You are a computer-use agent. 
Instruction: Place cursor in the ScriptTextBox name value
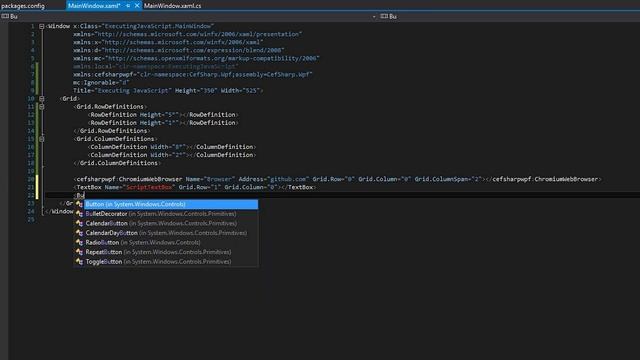pyautogui.click(x=149, y=187)
